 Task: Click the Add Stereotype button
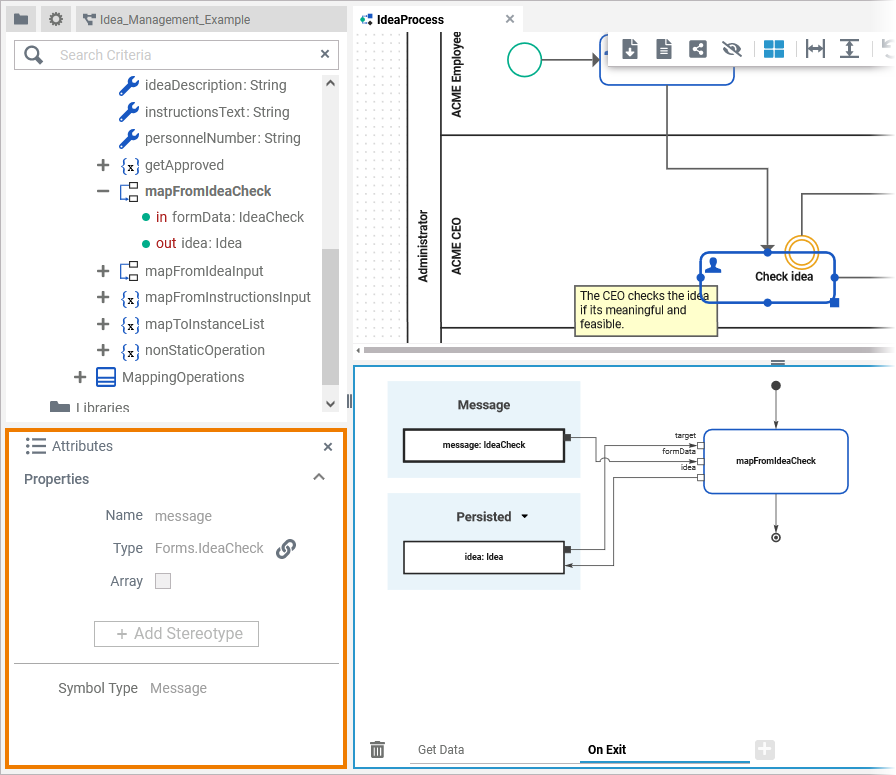coord(176,634)
